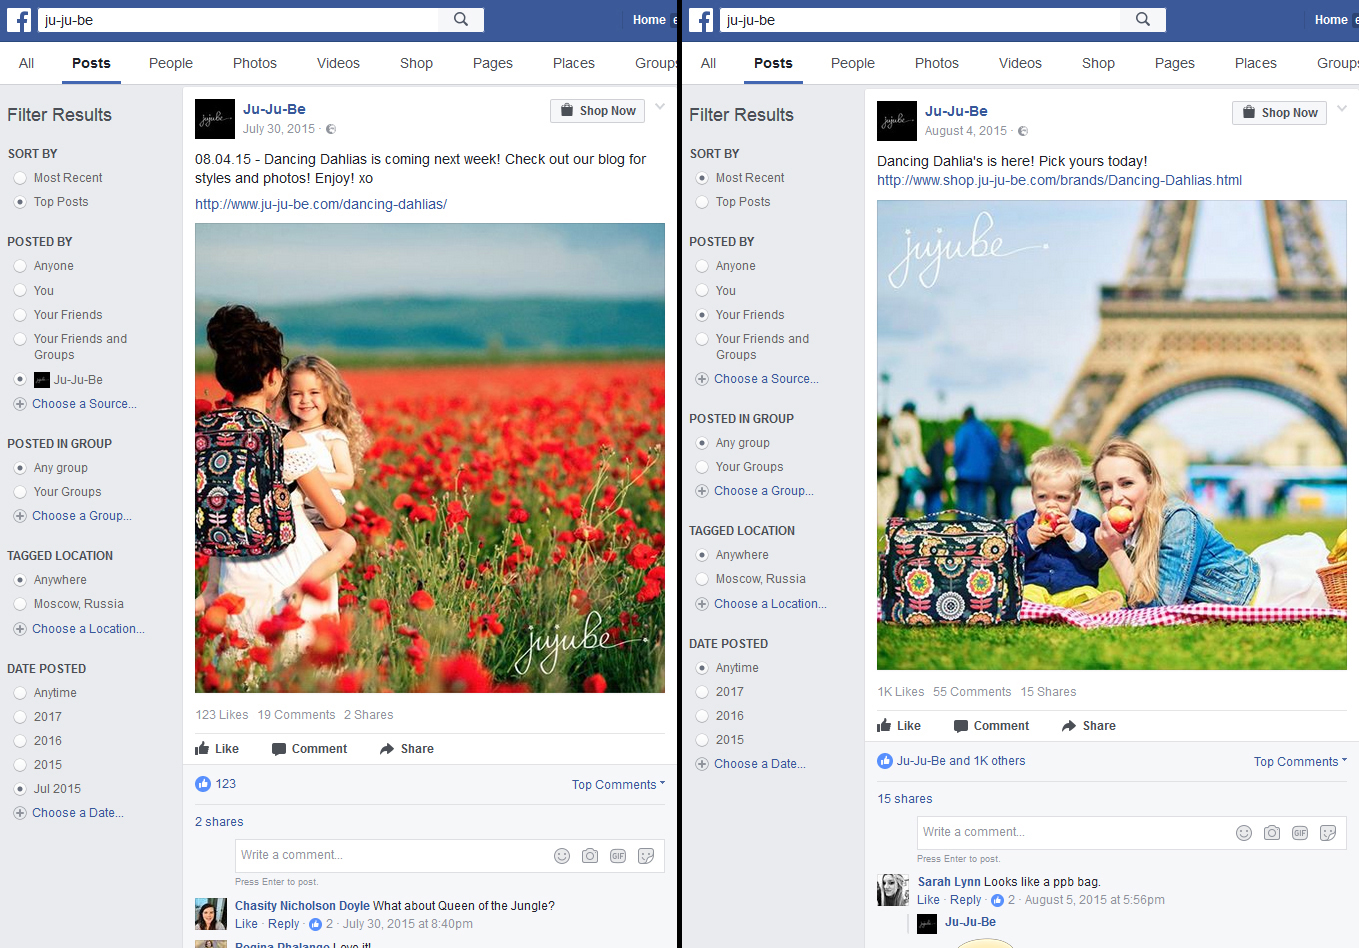The height and width of the screenshot is (948, 1359).
Task: Insert emoji in left comment box
Action: click(562, 856)
